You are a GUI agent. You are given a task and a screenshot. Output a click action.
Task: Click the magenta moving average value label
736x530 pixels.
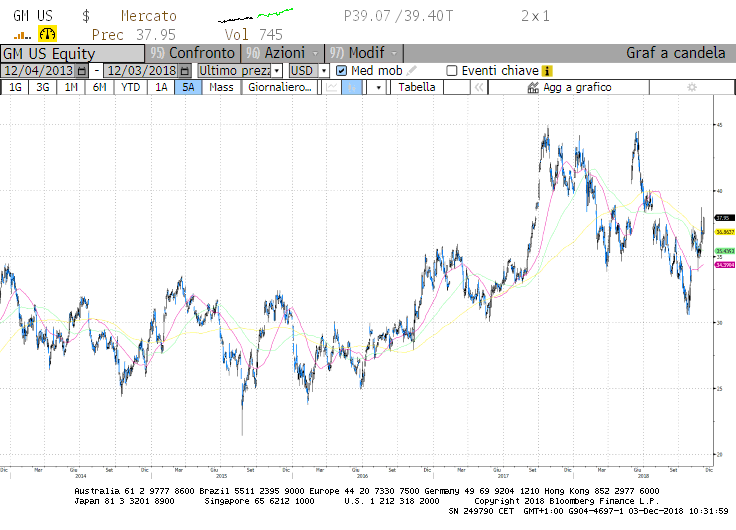(724, 265)
